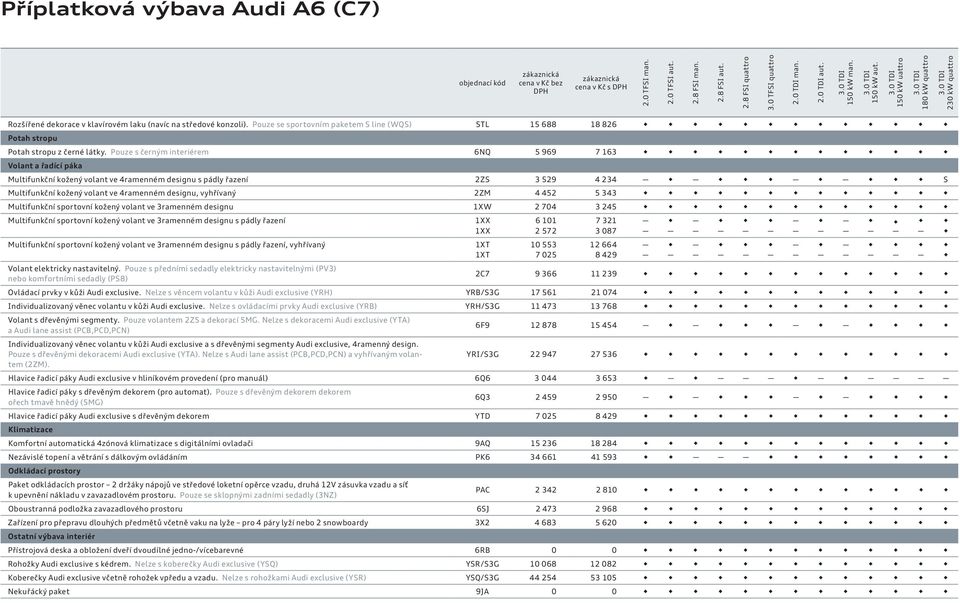This screenshot has width=960, height=603.
Task: Click the 'S' marker in the 2ZS row
Action: (x=946, y=179)
